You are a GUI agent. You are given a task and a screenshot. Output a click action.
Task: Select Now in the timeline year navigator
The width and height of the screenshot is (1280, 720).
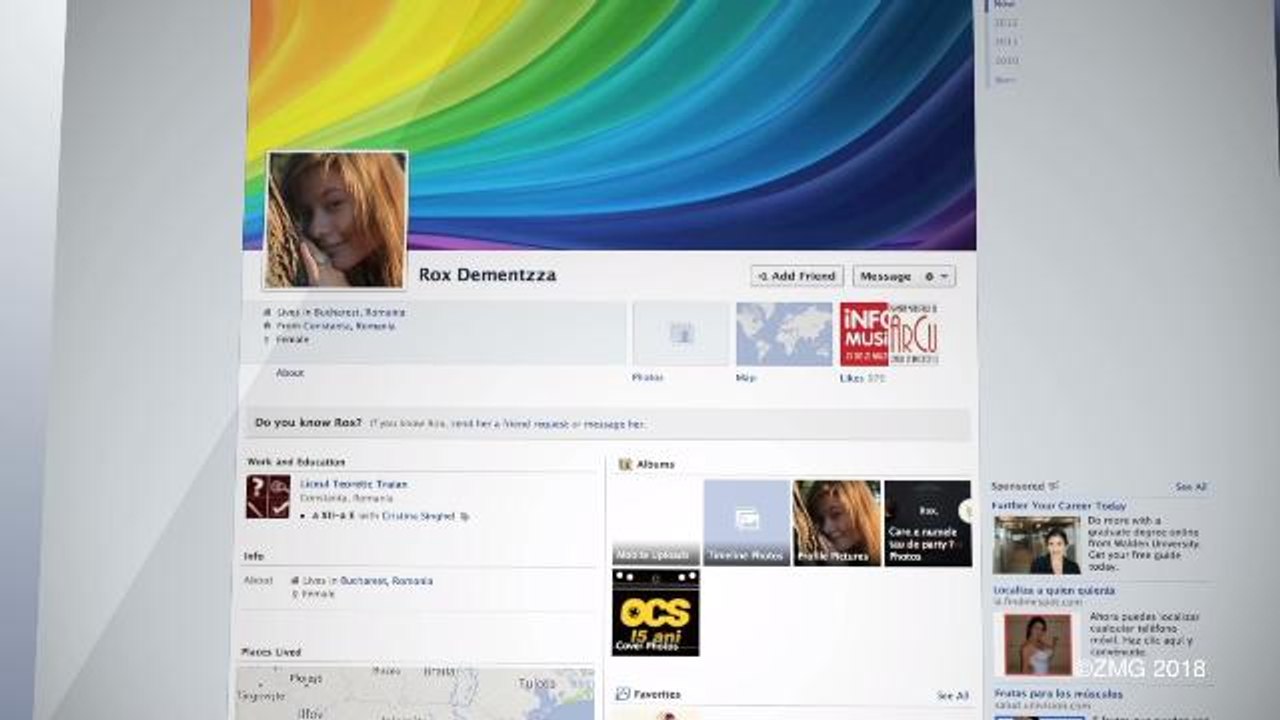1004,4
